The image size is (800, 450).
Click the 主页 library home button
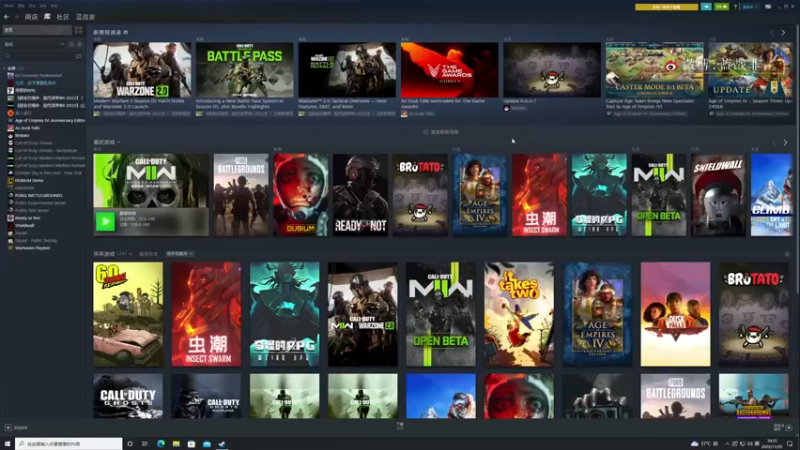37,30
